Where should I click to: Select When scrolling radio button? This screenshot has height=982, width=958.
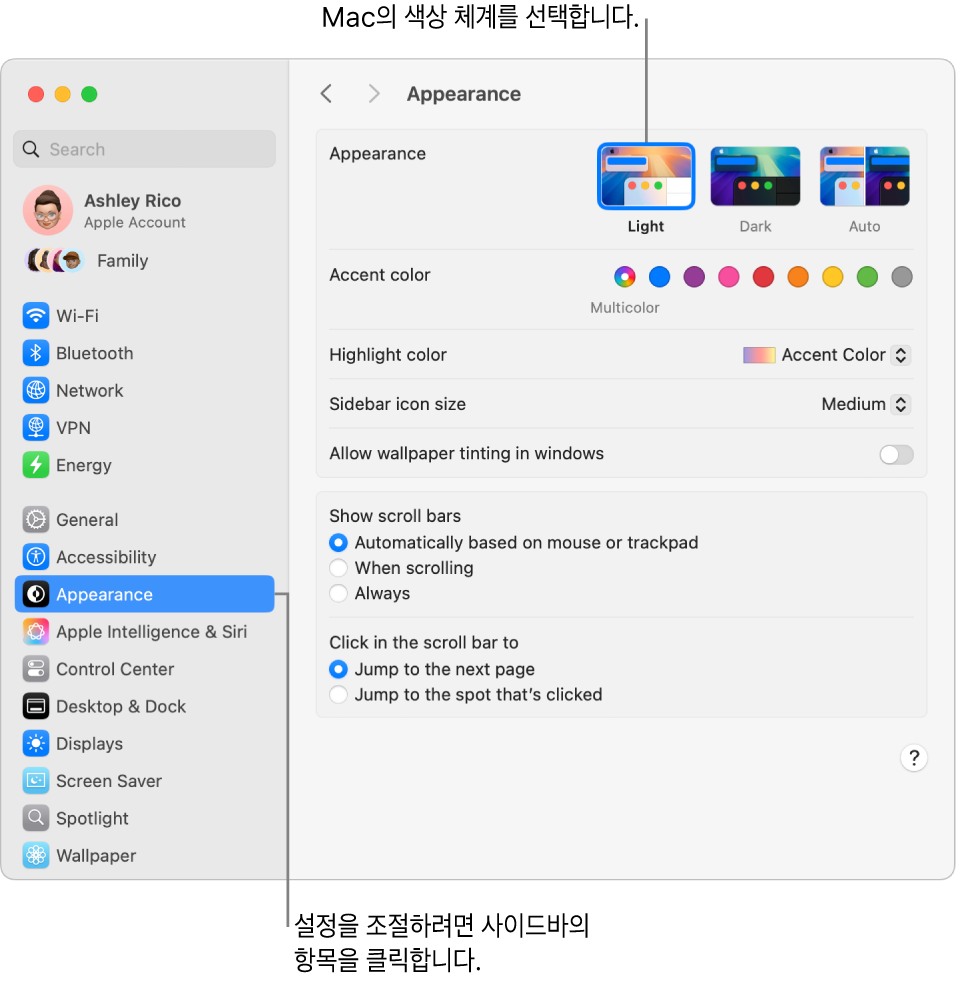coord(338,568)
